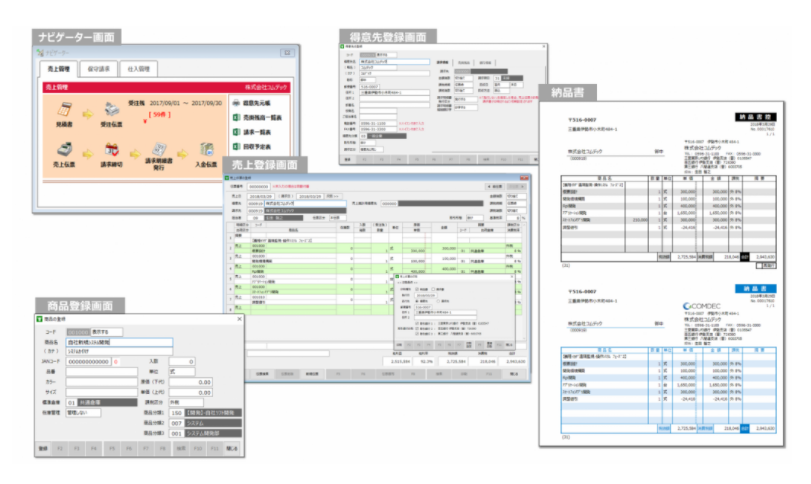
Task: Click COMDEC logo on blue delivery note
Action: click(702, 306)
